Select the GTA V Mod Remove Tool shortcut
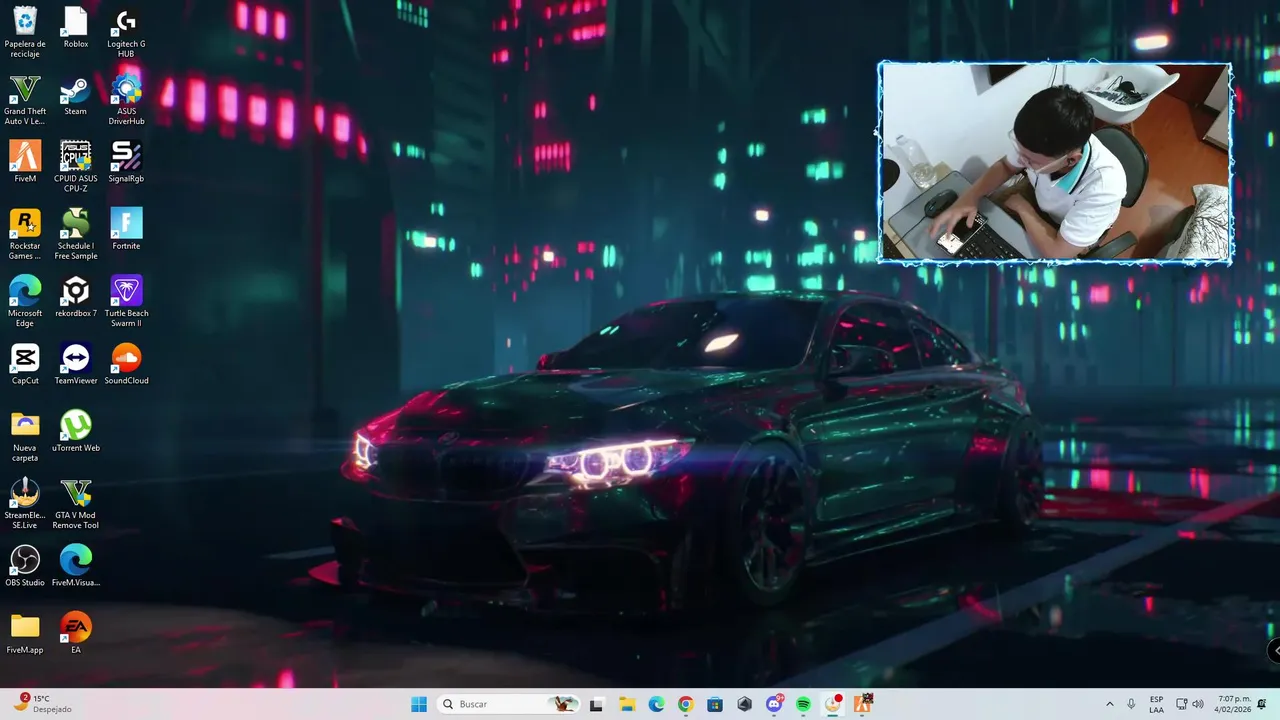The width and height of the screenshot is (1280, 720). [76, 503]
